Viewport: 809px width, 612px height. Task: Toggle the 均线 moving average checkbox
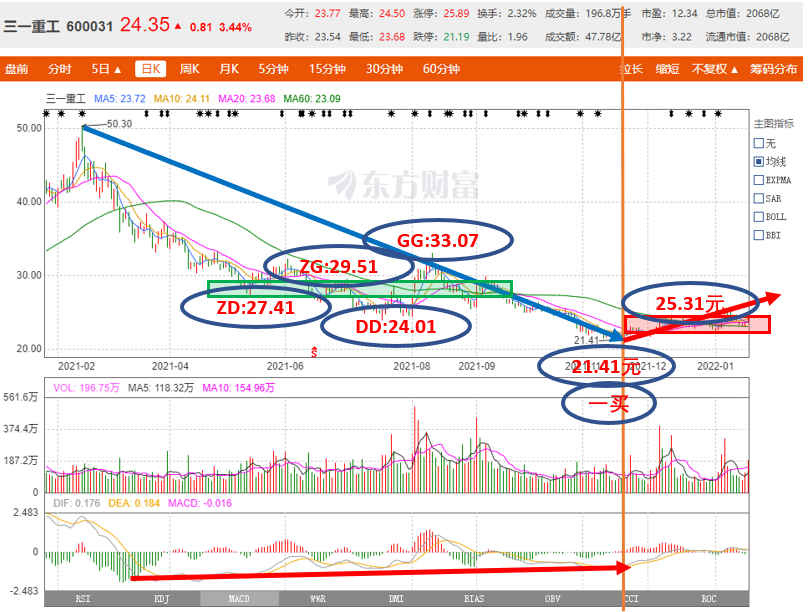coord(758,162)
